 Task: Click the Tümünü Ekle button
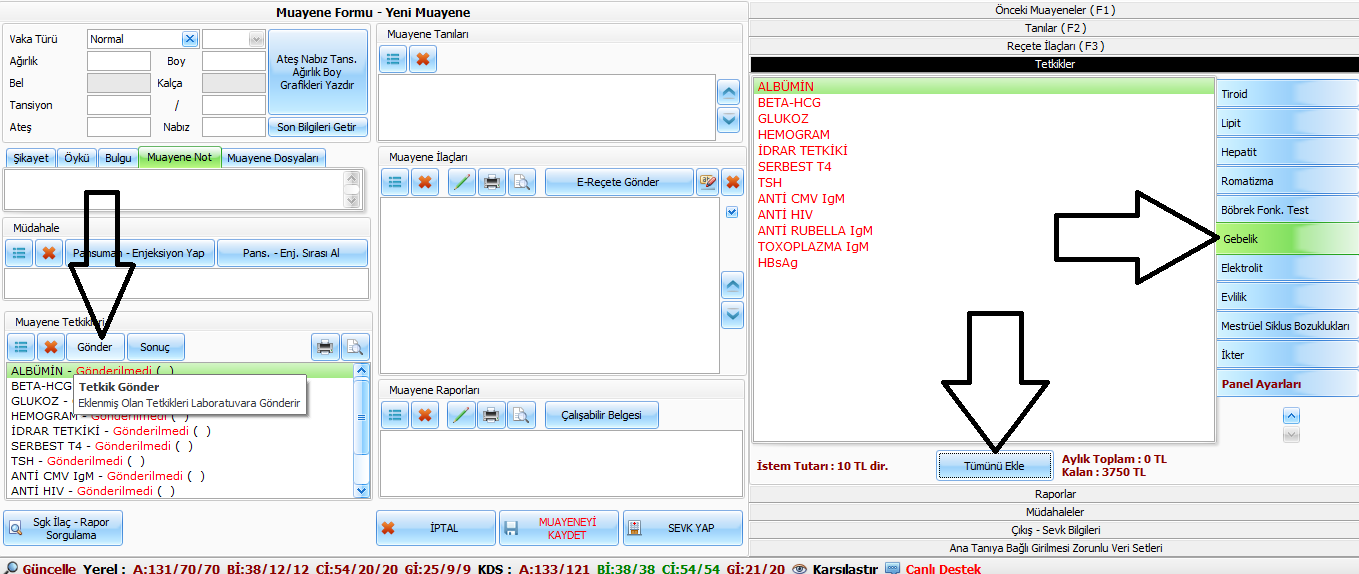click(994, 466)
